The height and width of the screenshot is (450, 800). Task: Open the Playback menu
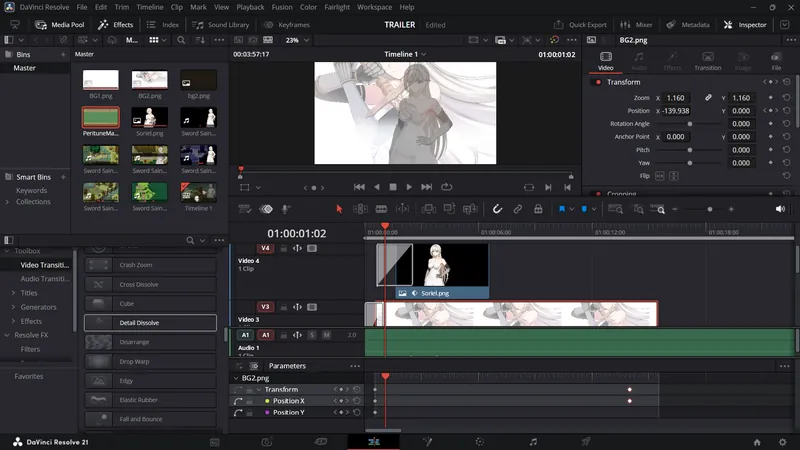(250, 7)
